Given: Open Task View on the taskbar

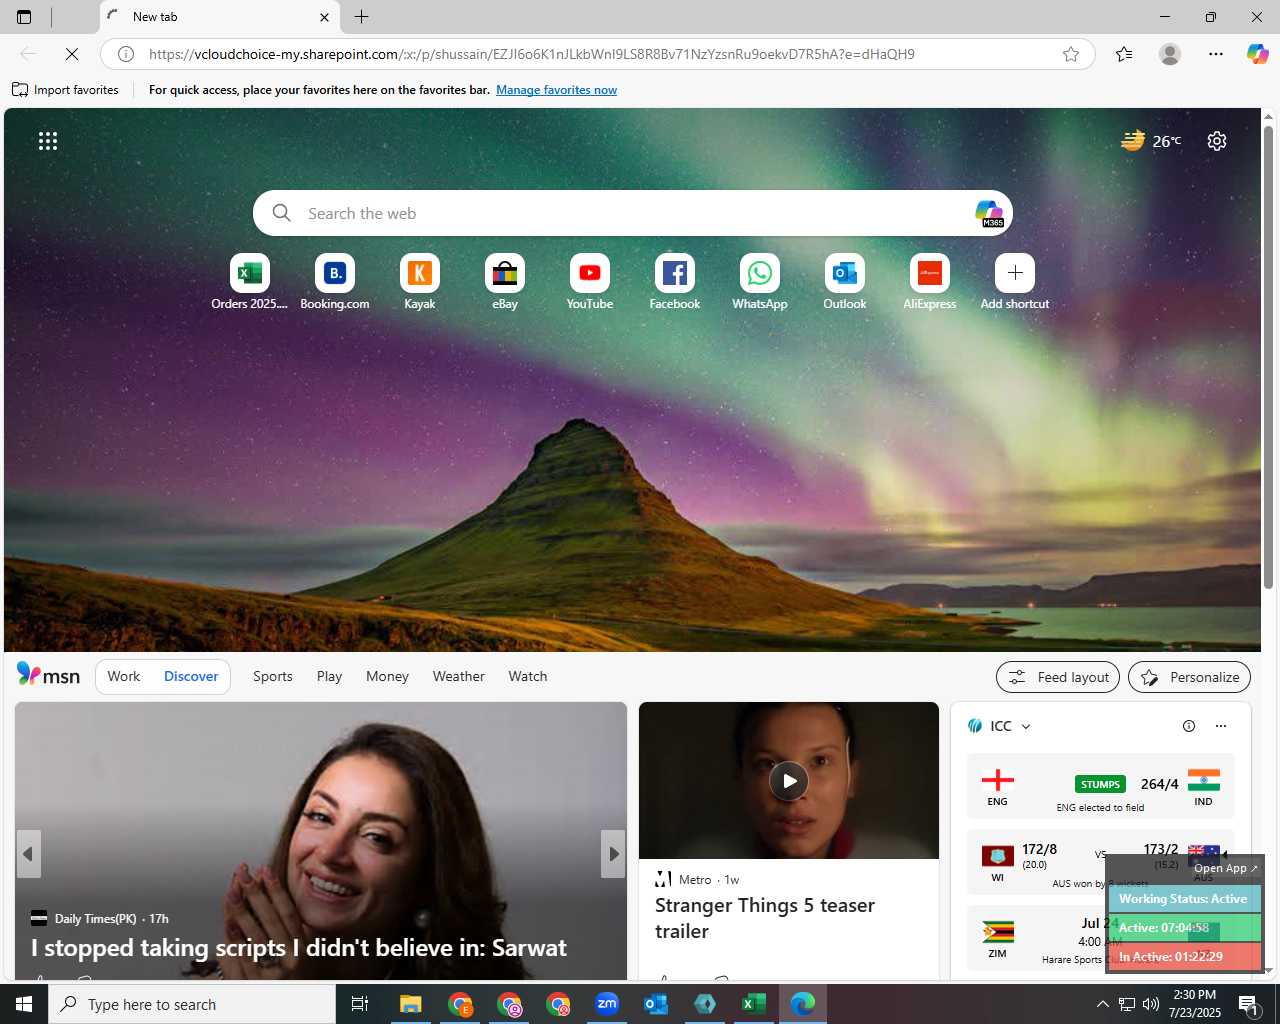Looking at the screenshot, I should (x=360, y=1004).
